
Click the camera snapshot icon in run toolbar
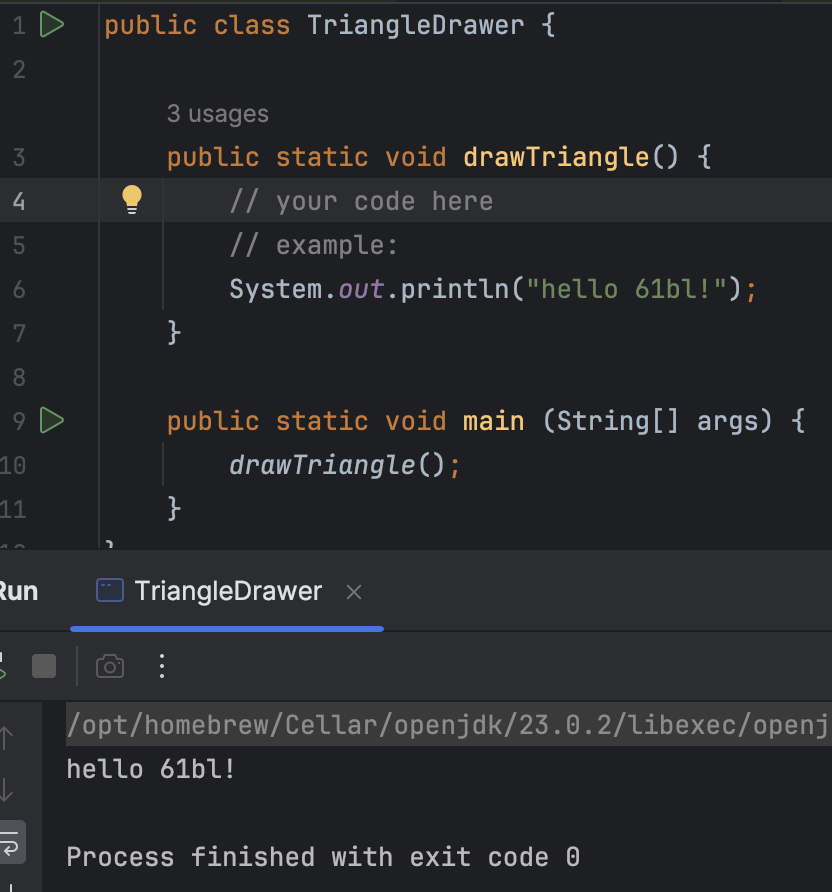110,666
